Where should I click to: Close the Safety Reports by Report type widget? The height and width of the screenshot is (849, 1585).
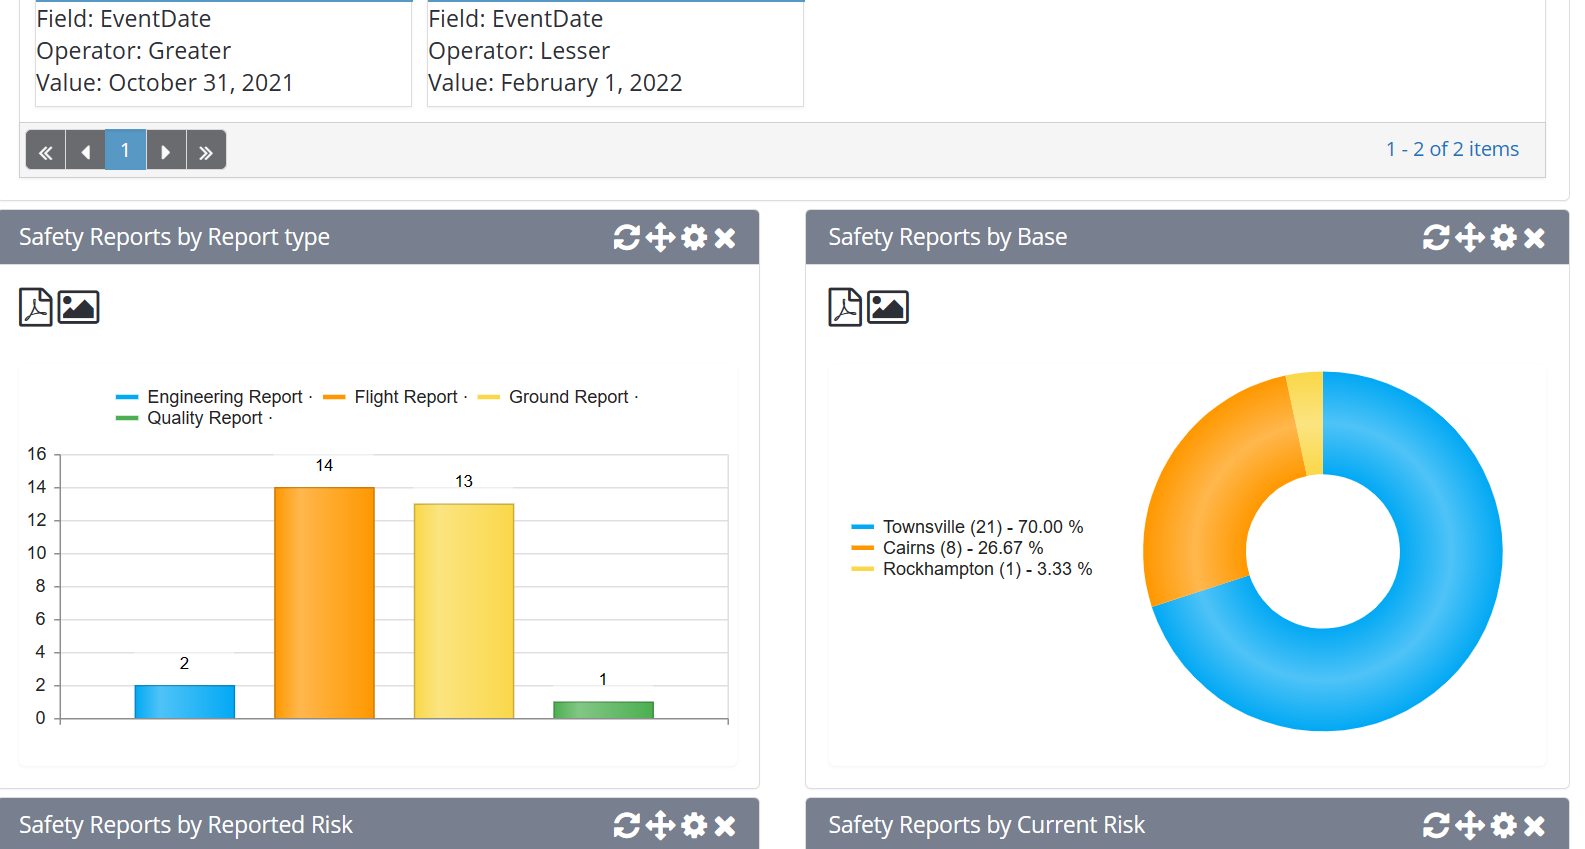click(x=726, y=237)
